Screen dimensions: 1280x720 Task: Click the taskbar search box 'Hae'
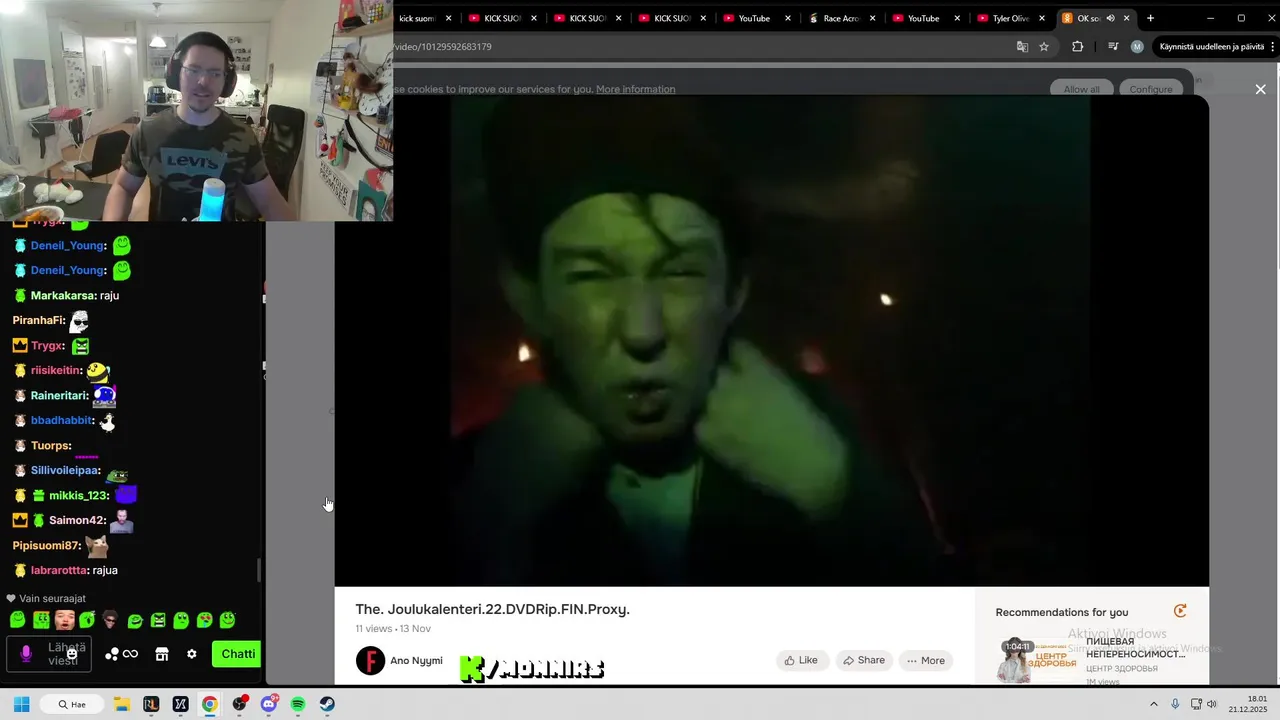click(70, 704)
